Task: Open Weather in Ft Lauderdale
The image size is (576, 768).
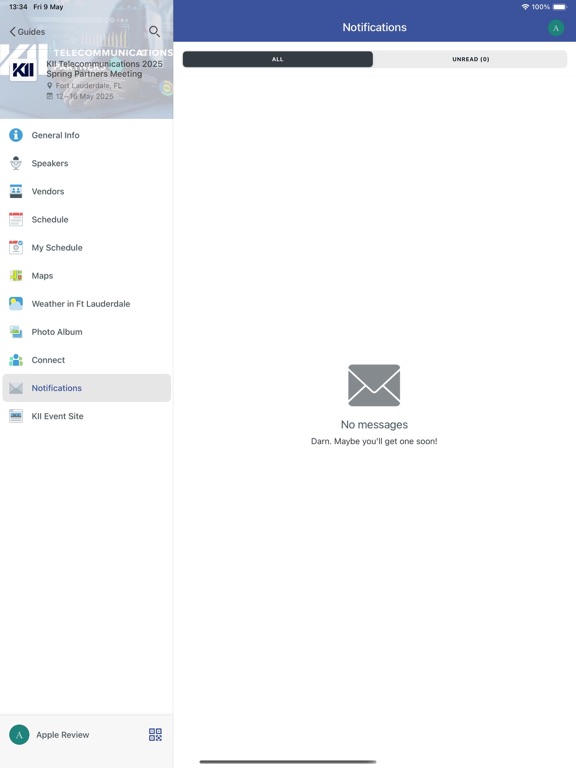Action: [87, 304]
